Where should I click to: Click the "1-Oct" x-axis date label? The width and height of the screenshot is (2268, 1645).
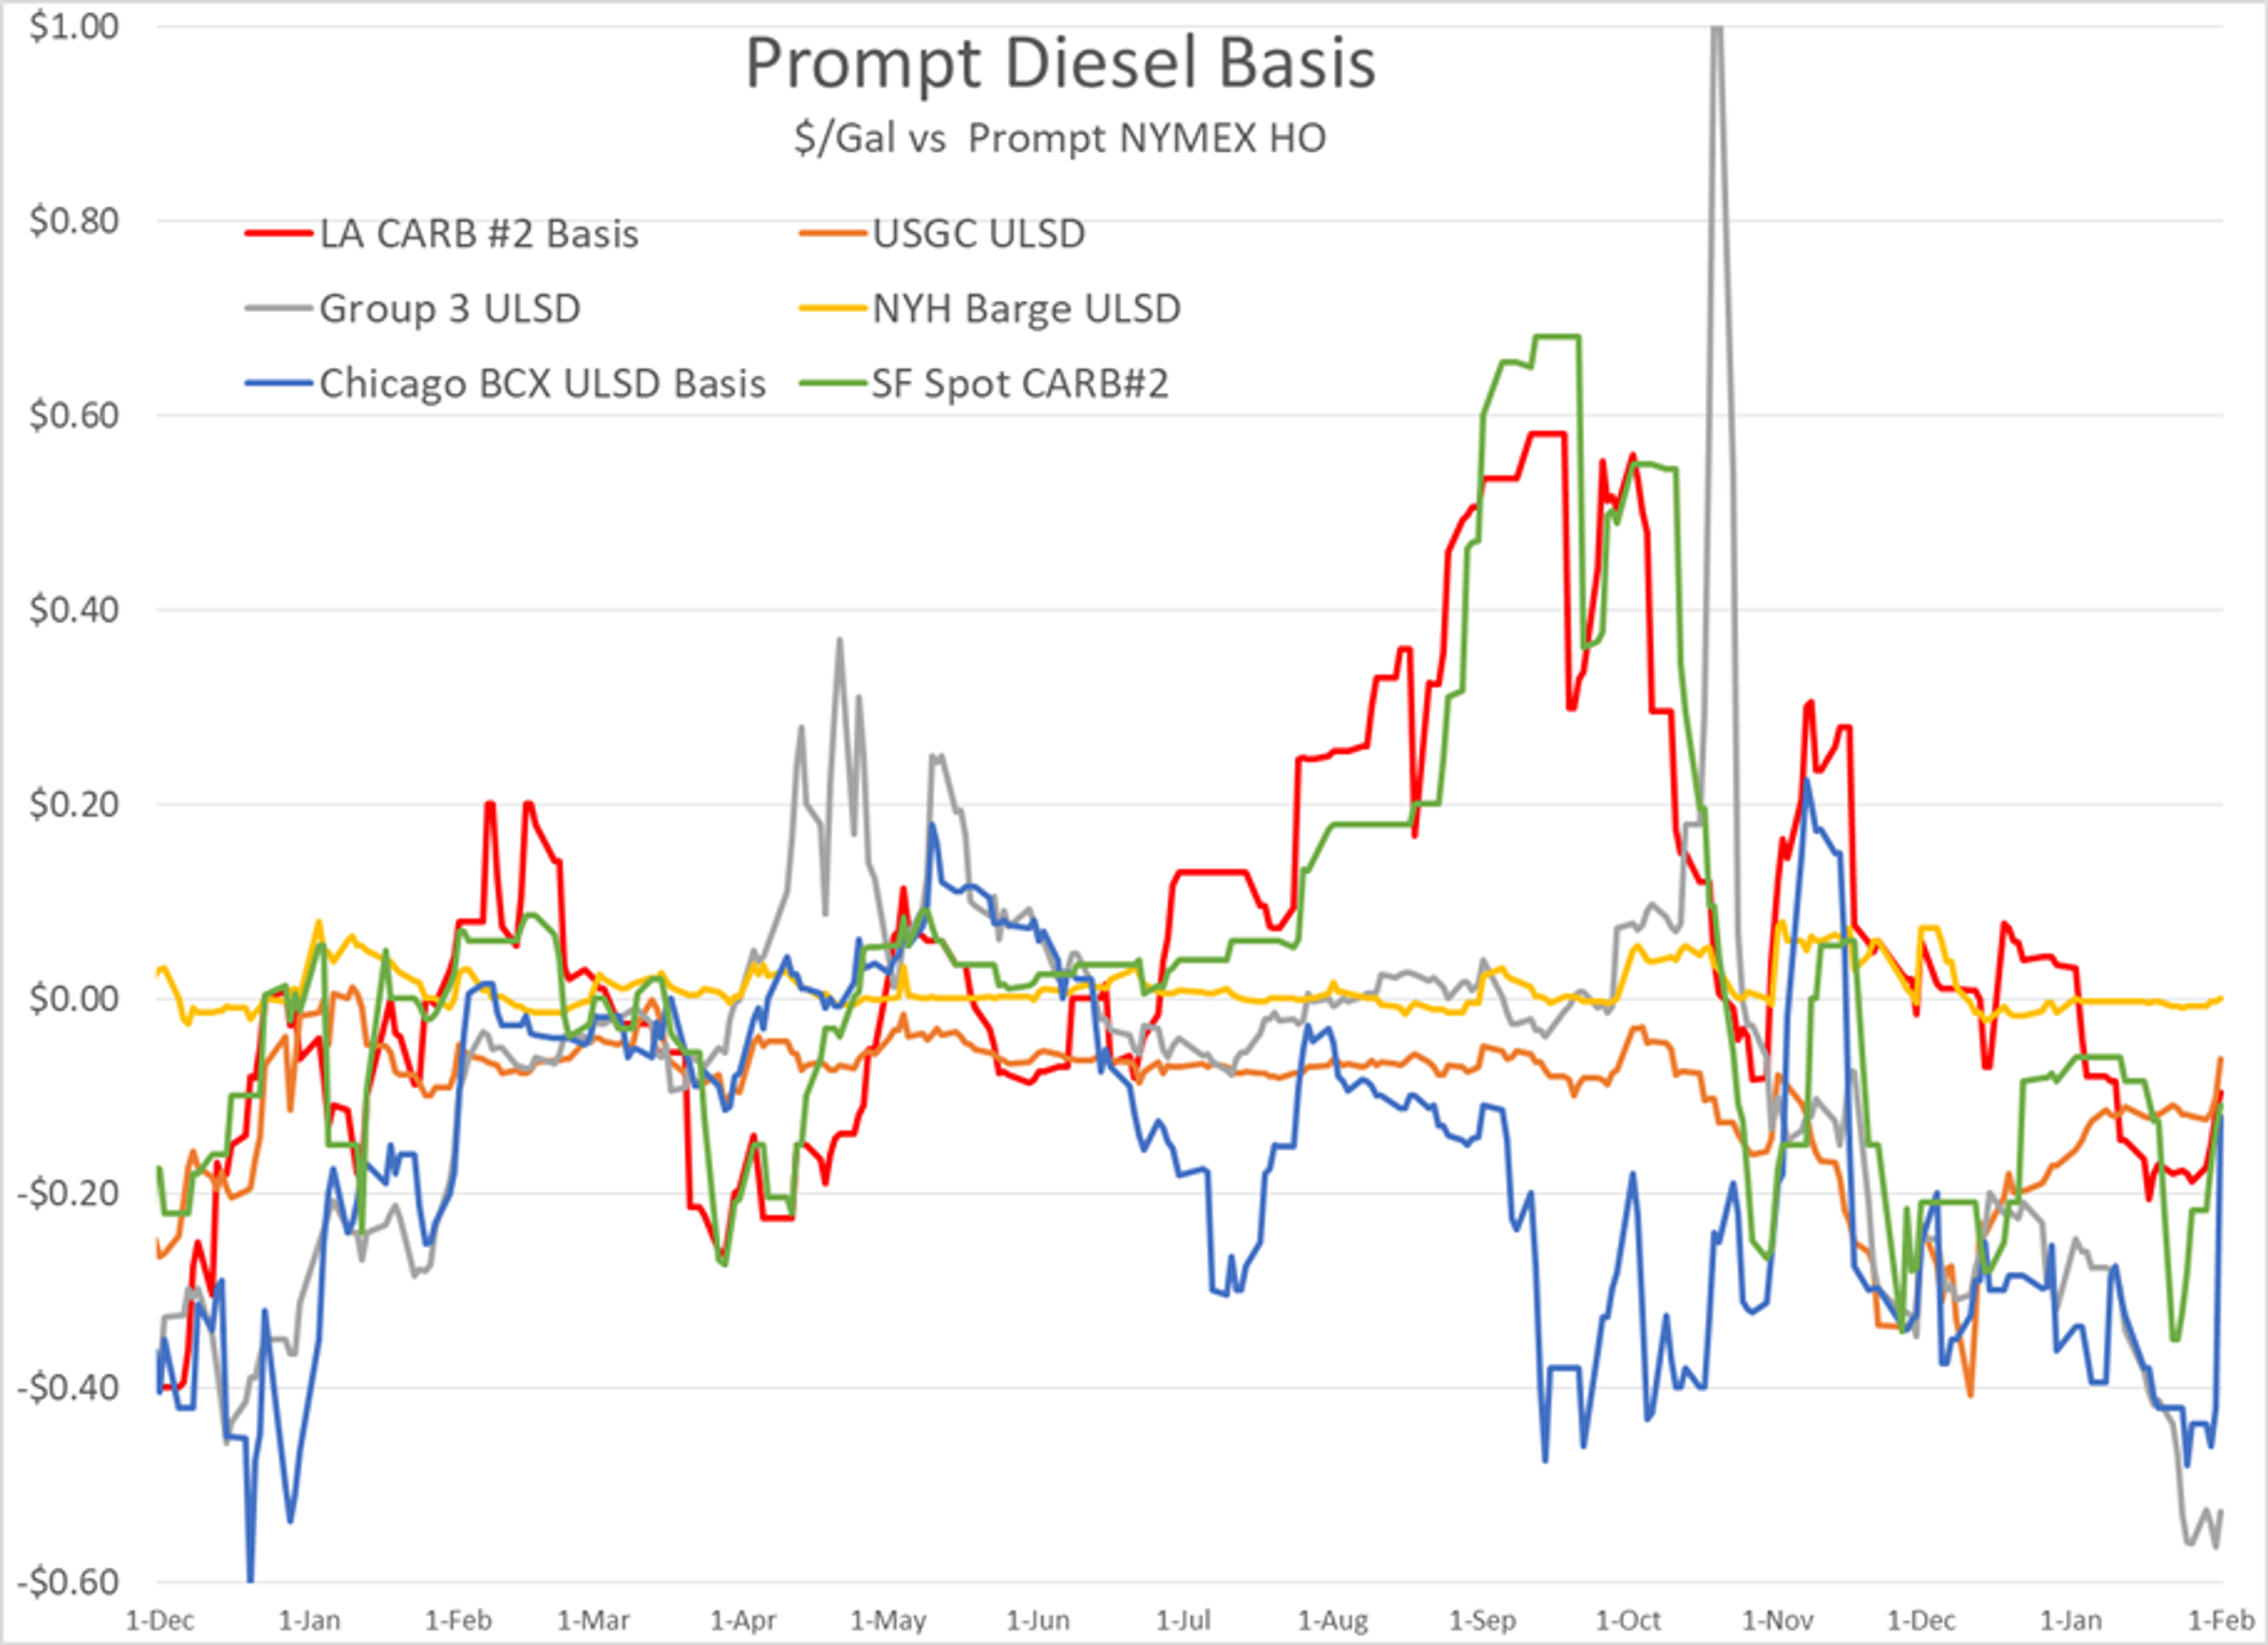1627,1620
